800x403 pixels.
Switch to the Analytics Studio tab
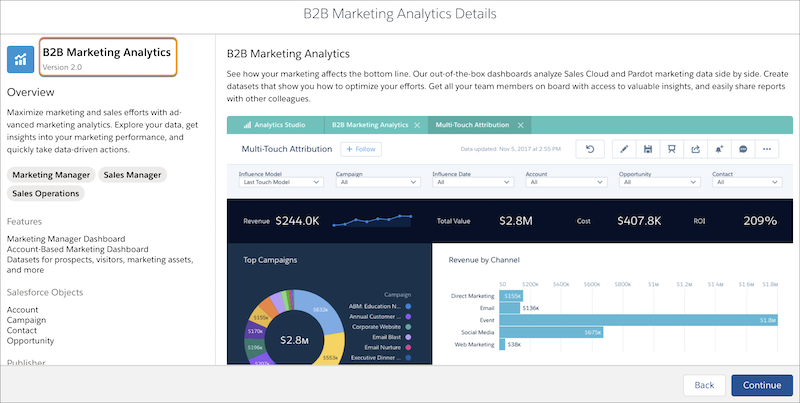click(x=276, y=125)
